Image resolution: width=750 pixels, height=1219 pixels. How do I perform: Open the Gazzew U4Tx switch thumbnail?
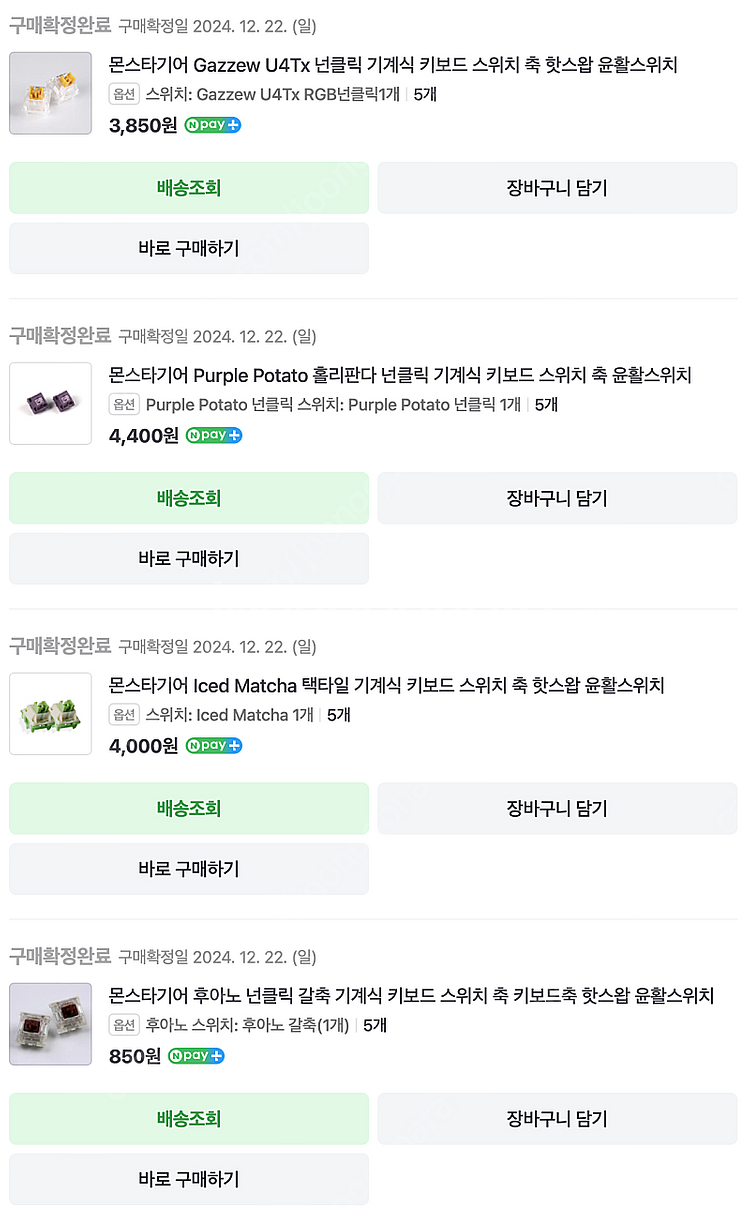pos(50,93)
